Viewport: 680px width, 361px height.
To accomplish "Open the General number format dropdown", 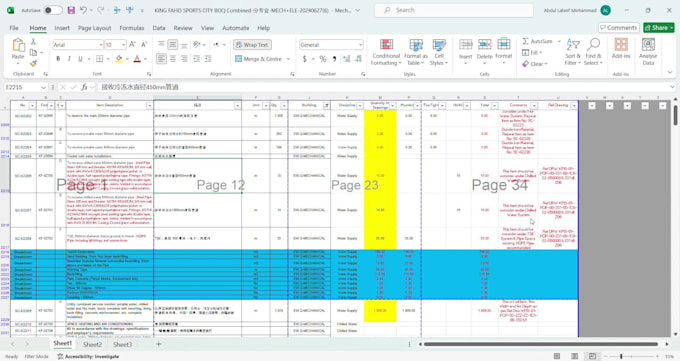I will coord(360,45).
